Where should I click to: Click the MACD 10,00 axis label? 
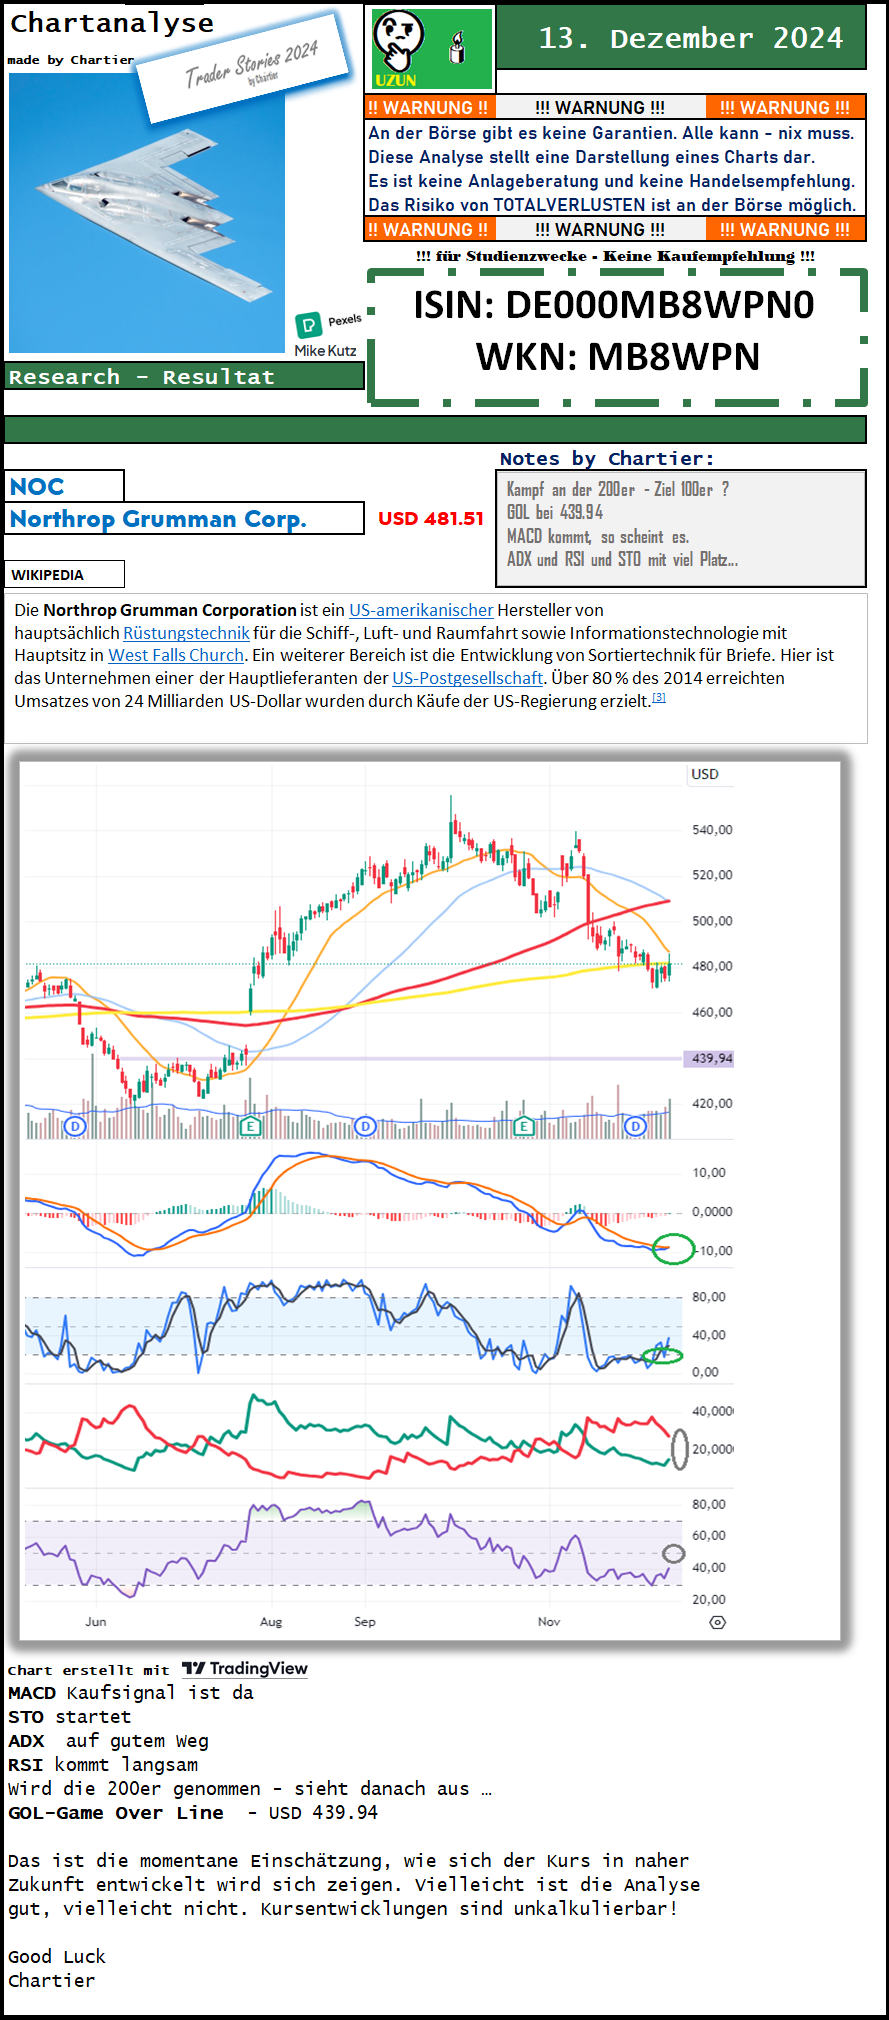coord(710,1172)
